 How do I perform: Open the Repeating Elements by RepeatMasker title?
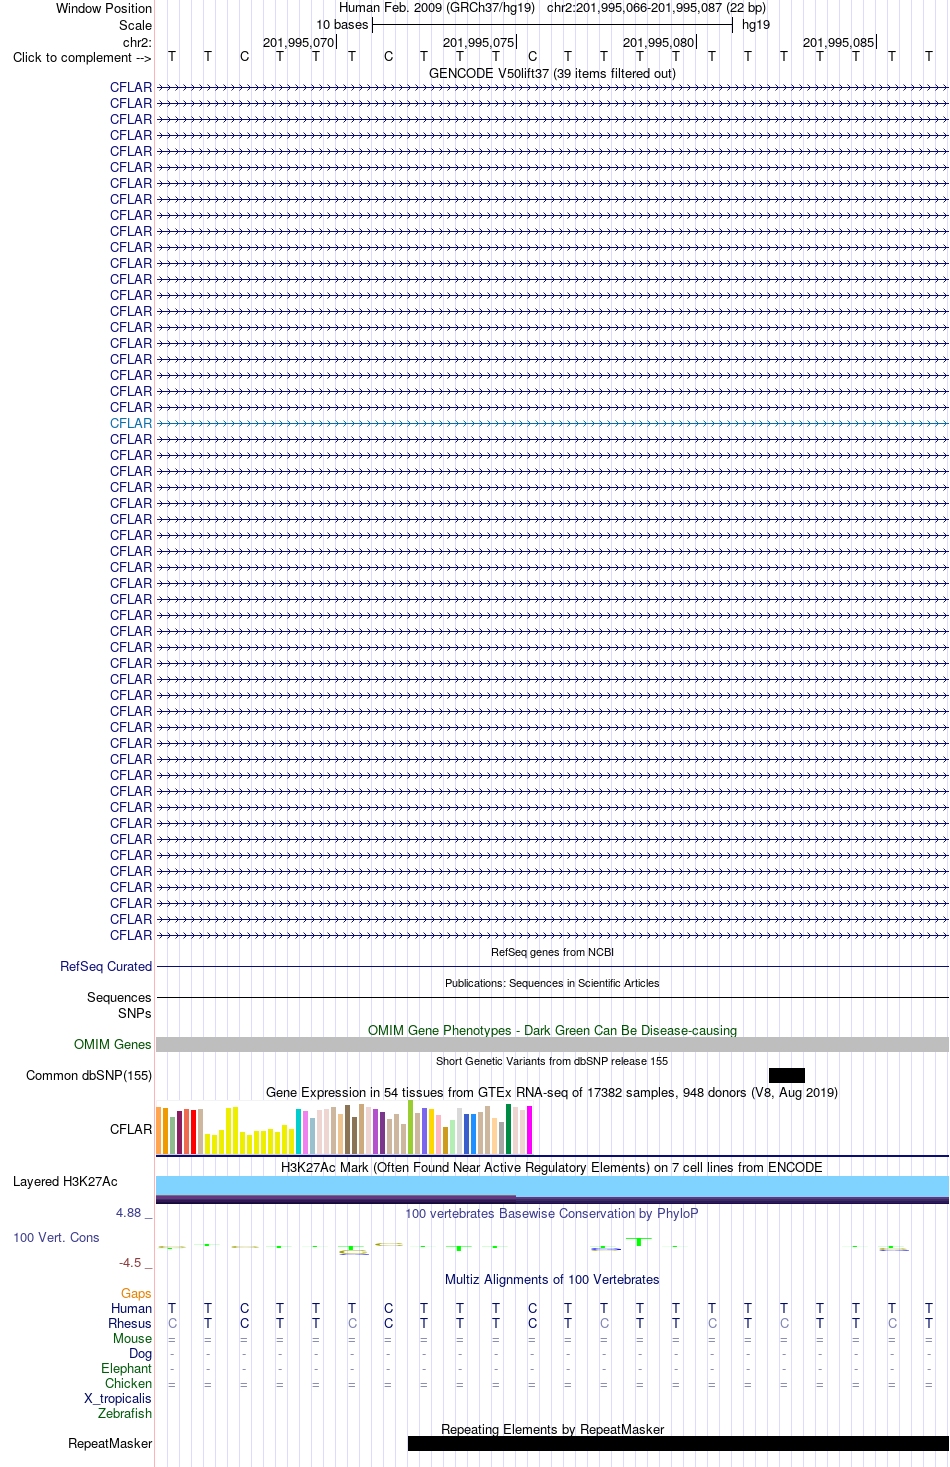(x=552, y=1429)
